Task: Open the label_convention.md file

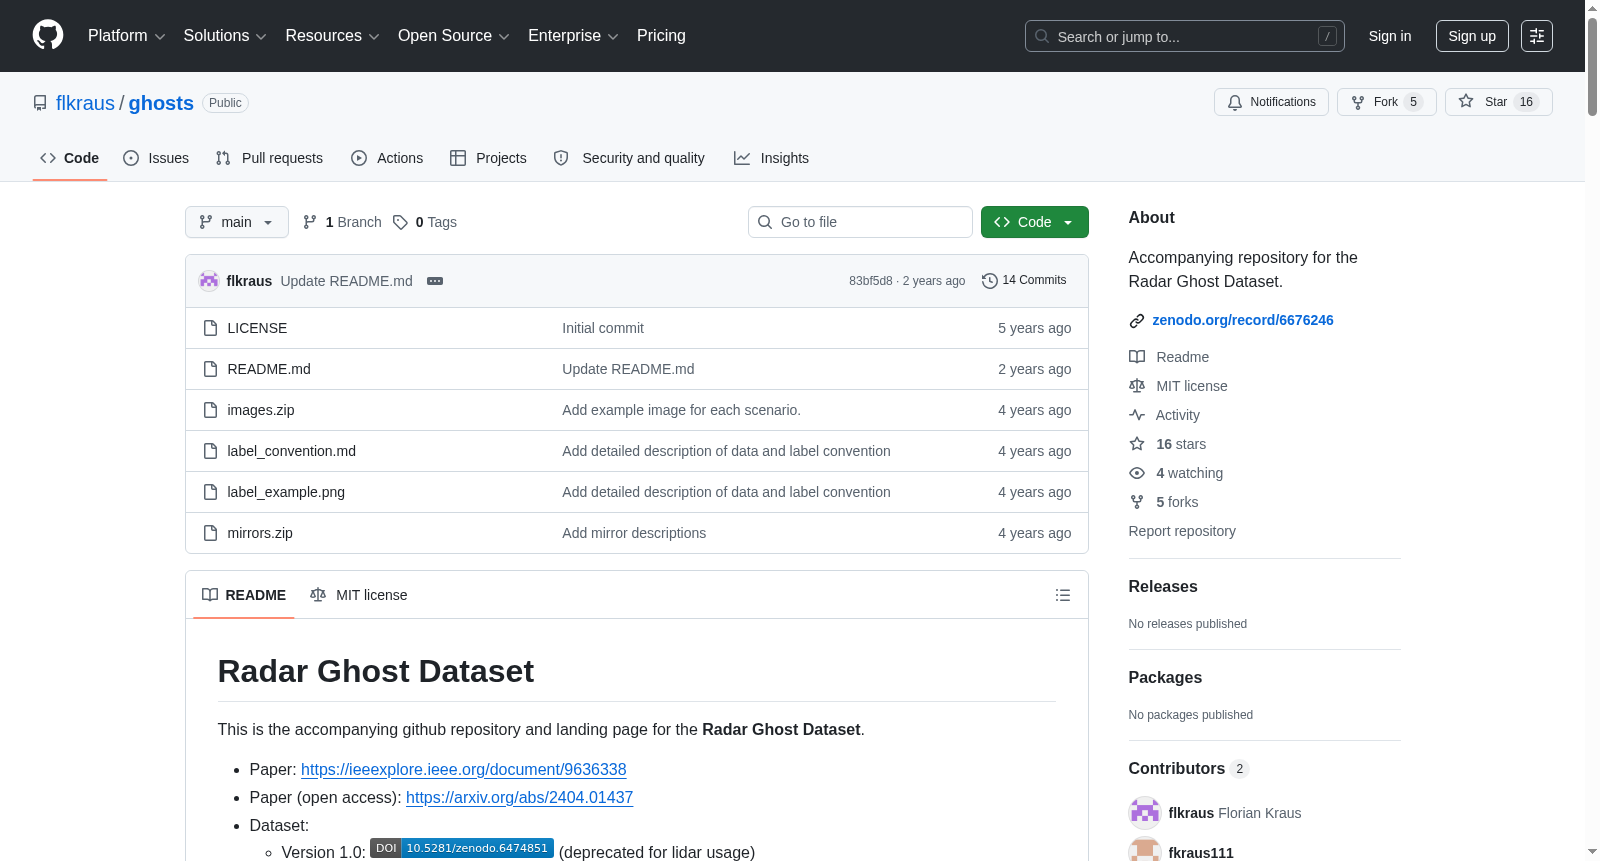Action: click(x=292, y=451)
